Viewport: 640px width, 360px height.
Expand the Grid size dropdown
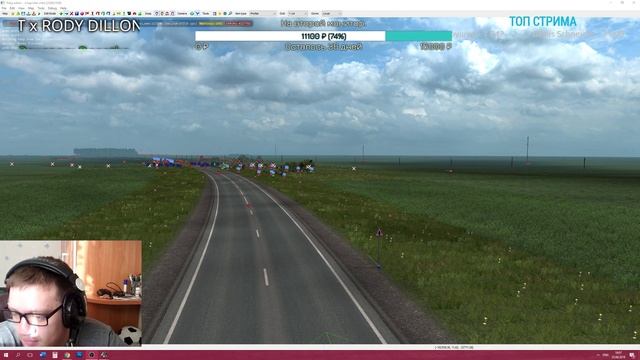pyautogui.click(x=297, y=13)
